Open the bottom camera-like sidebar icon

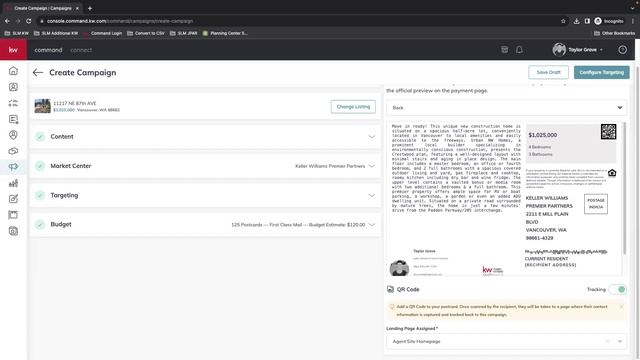click(13, 231)
